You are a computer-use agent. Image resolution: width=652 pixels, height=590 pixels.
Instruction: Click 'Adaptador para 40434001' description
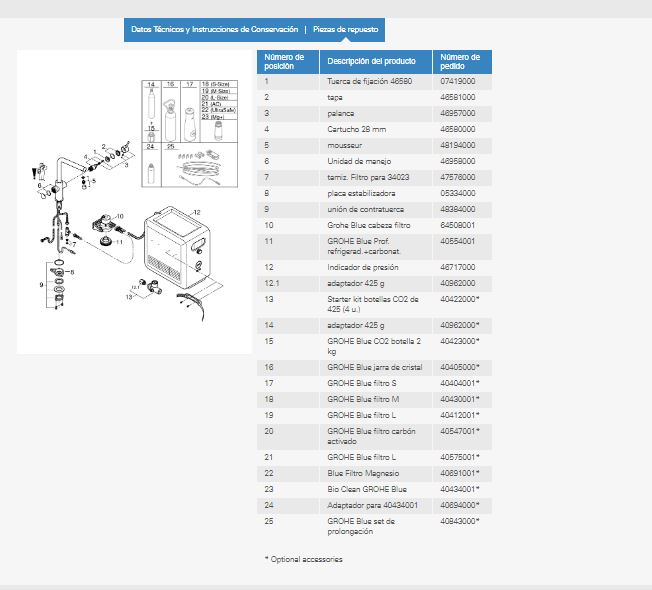(x=372, y=506)
